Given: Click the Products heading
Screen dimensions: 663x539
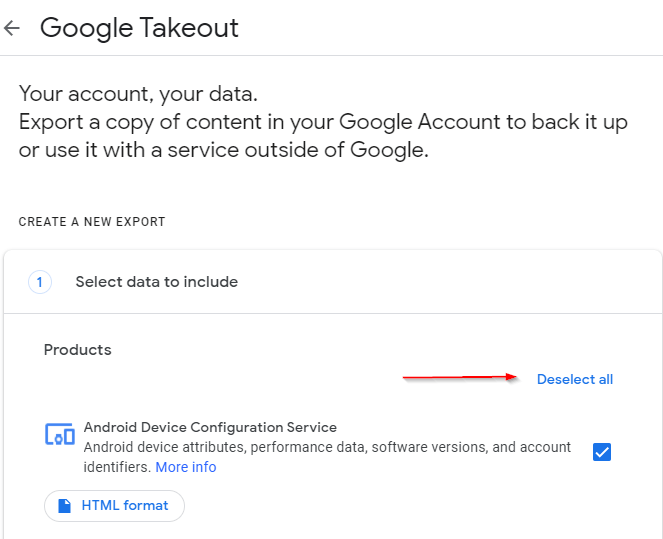Looking at the screenshot, I should [78, 350].
